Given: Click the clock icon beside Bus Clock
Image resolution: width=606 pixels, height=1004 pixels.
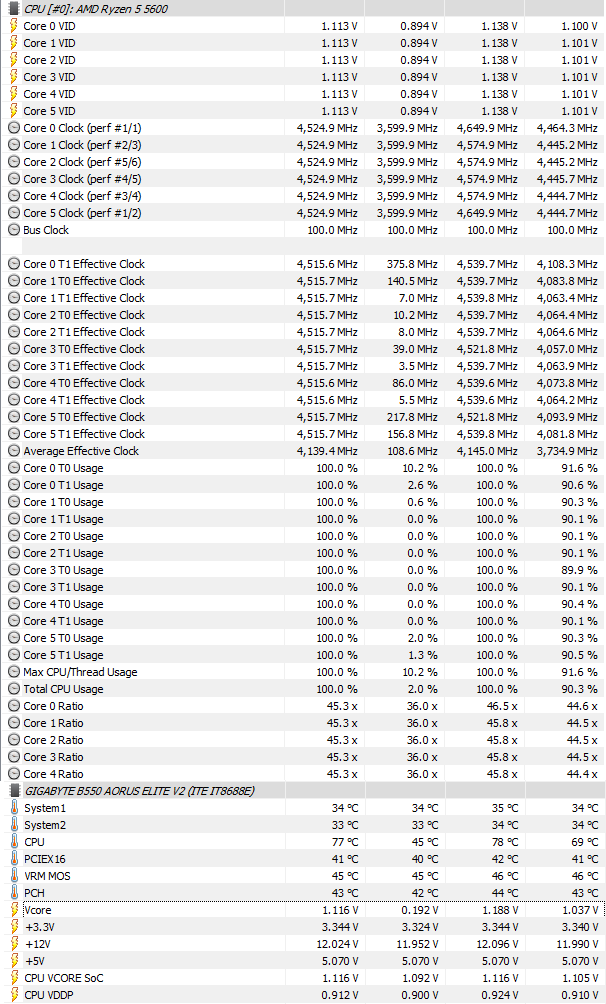Looking at the screenshot, I should click(13, 230).
